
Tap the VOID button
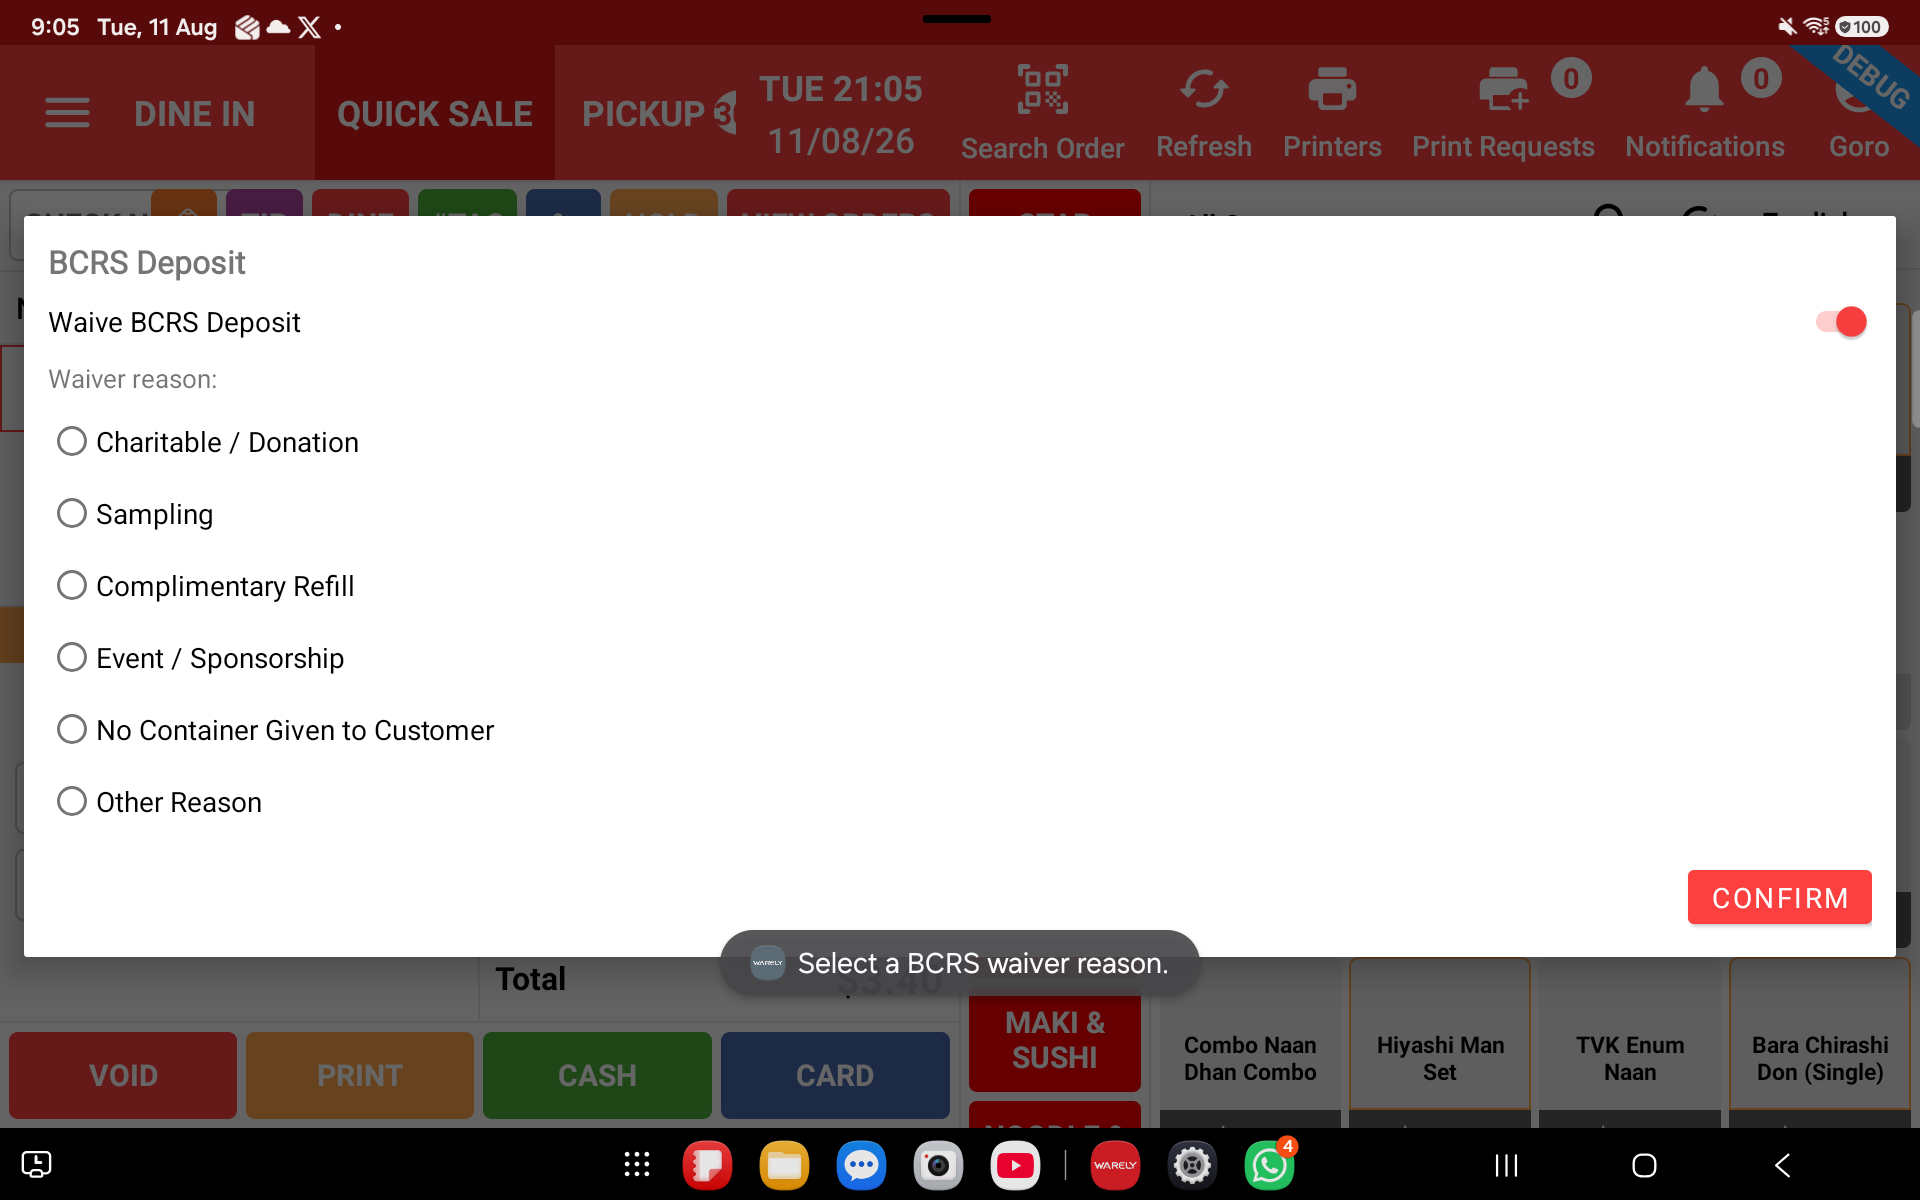click(x=123, y=1075)
